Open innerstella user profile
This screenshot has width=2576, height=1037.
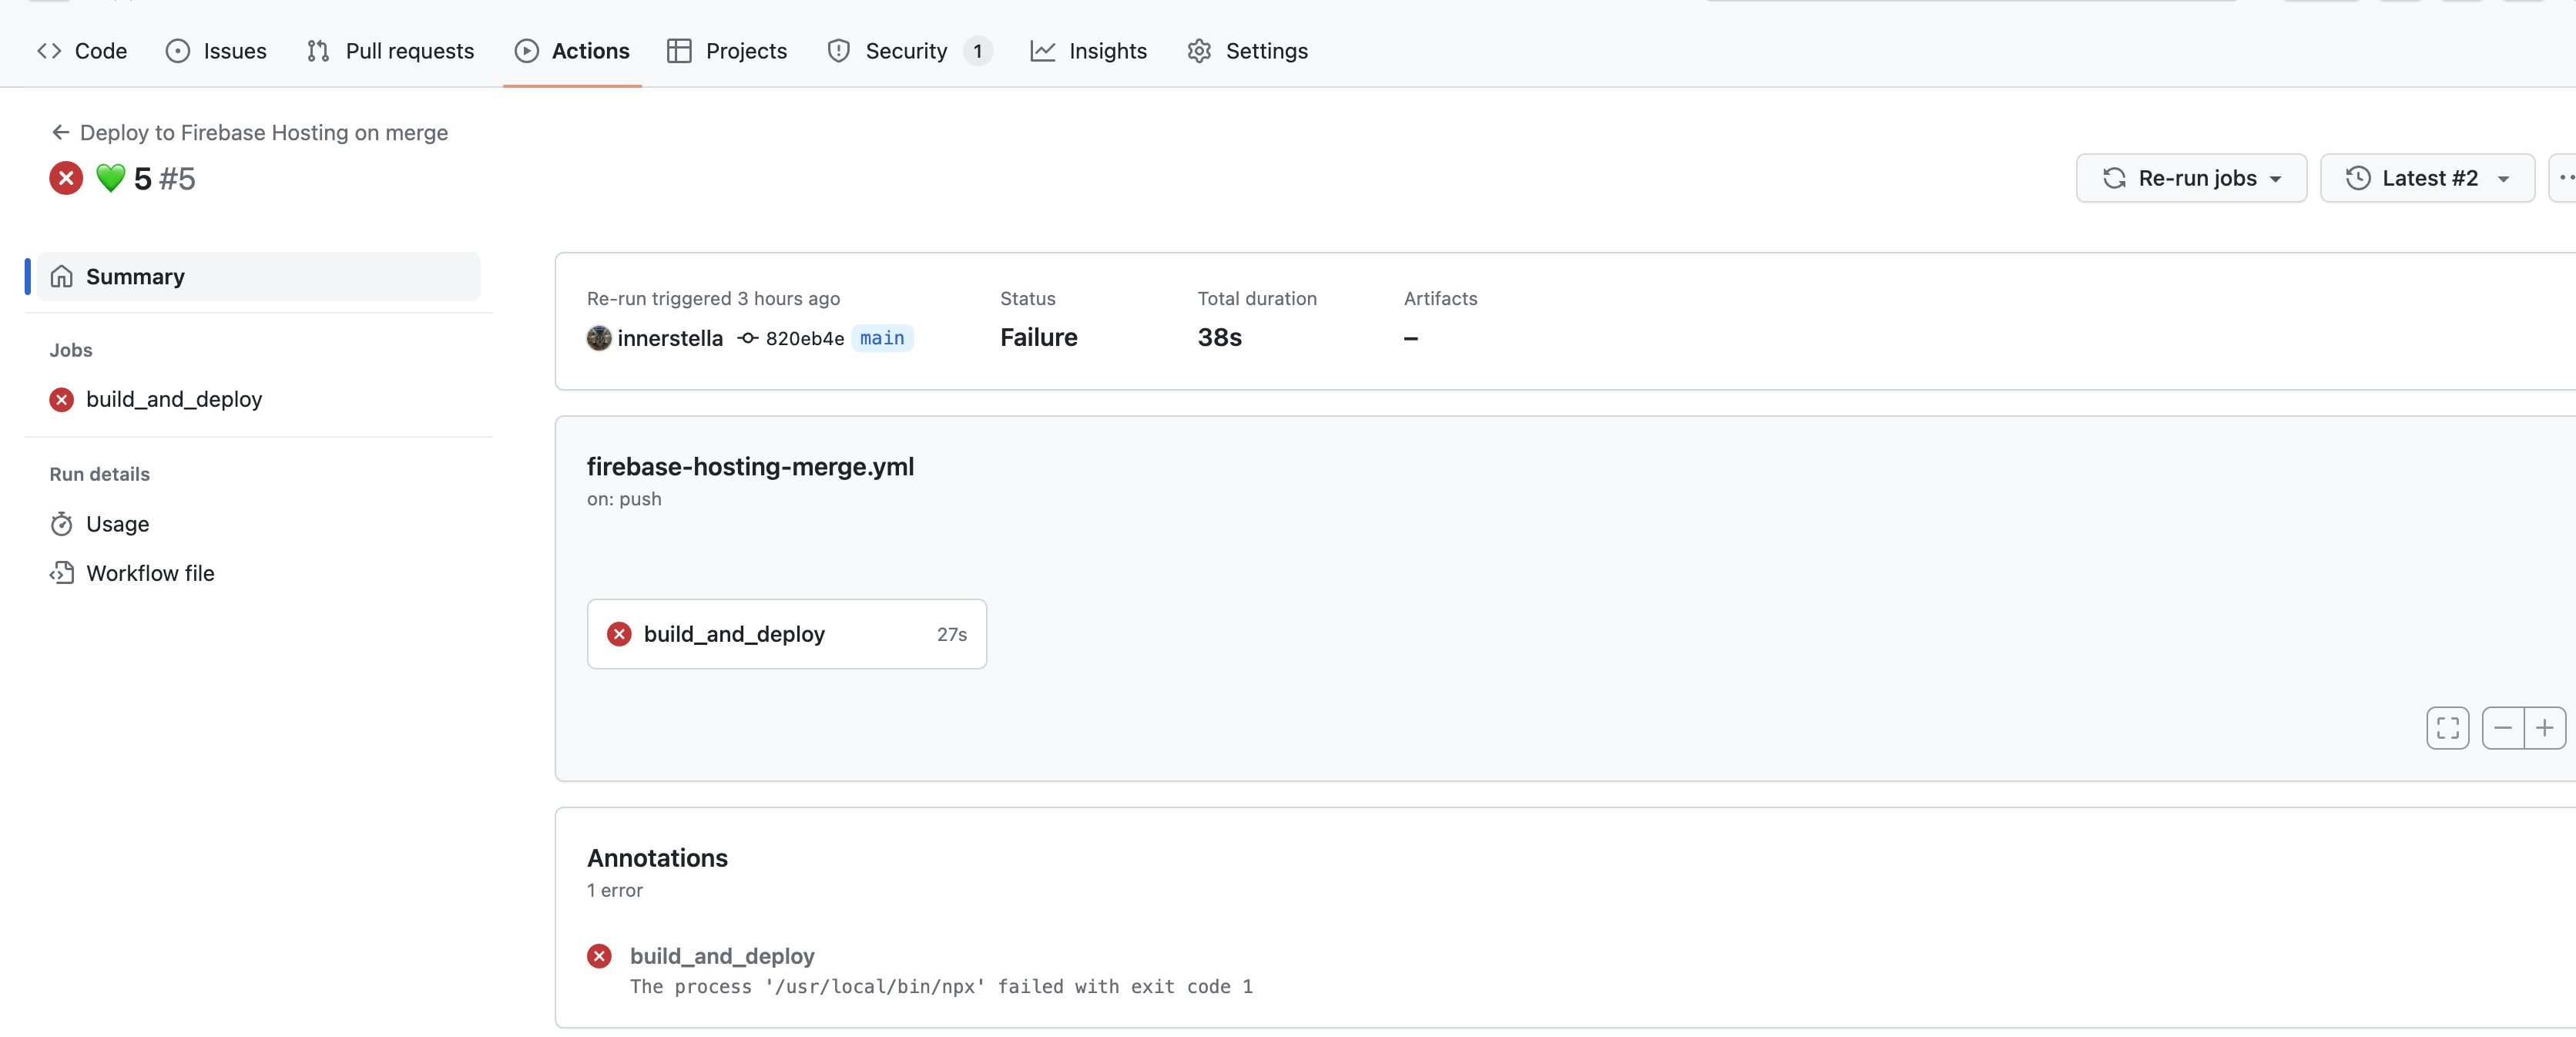pyautogui.click(x=670, y=338)
